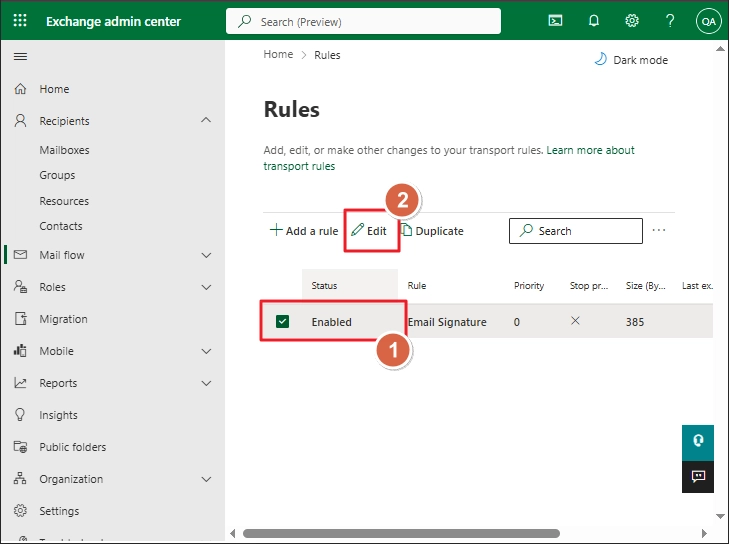The width and height of the screenshot is (729, 544).
Task: Focus the rules Search field
Action: point(576,231)
